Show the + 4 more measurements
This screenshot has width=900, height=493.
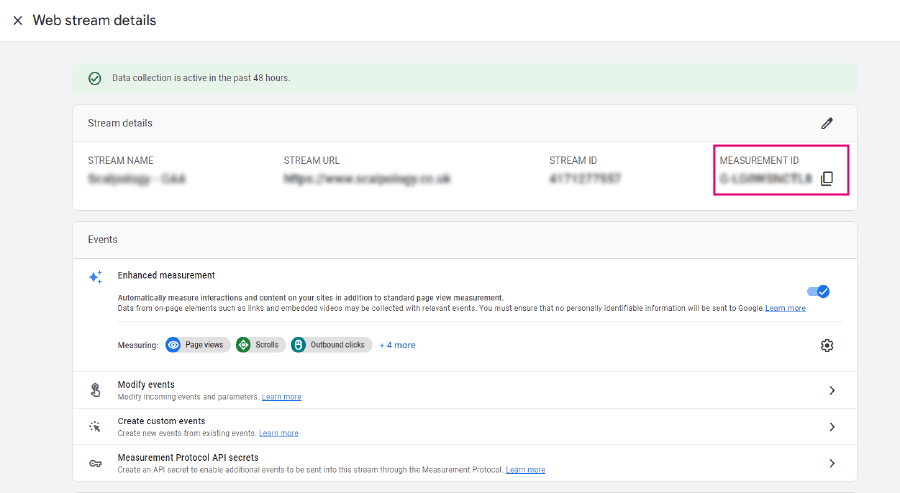click(x=397, y=345)
